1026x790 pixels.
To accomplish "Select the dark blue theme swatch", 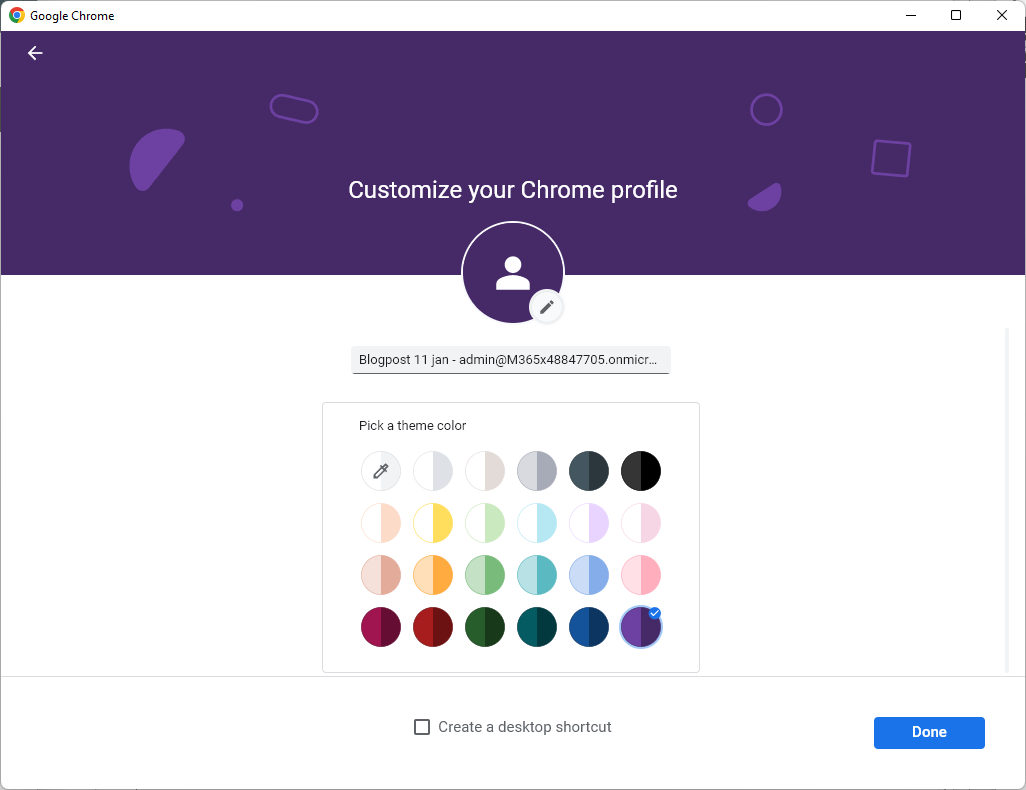I will [x=589, y=627].
